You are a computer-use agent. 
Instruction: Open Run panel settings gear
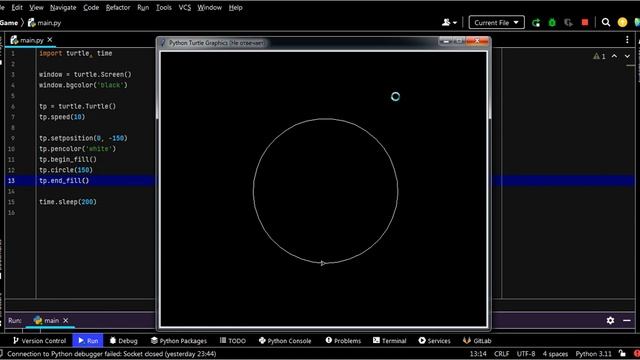[610, 320]
